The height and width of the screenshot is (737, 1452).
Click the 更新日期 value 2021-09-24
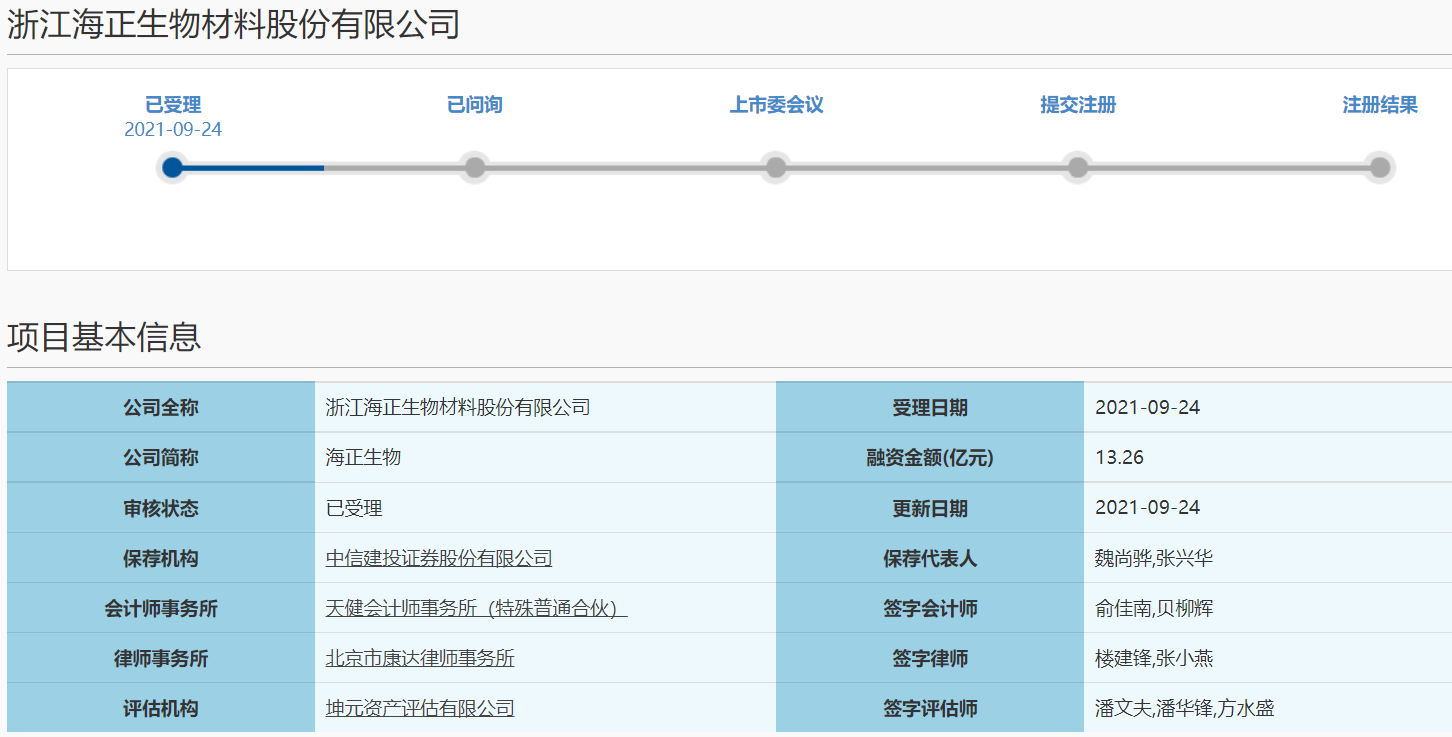[1147, 507]
